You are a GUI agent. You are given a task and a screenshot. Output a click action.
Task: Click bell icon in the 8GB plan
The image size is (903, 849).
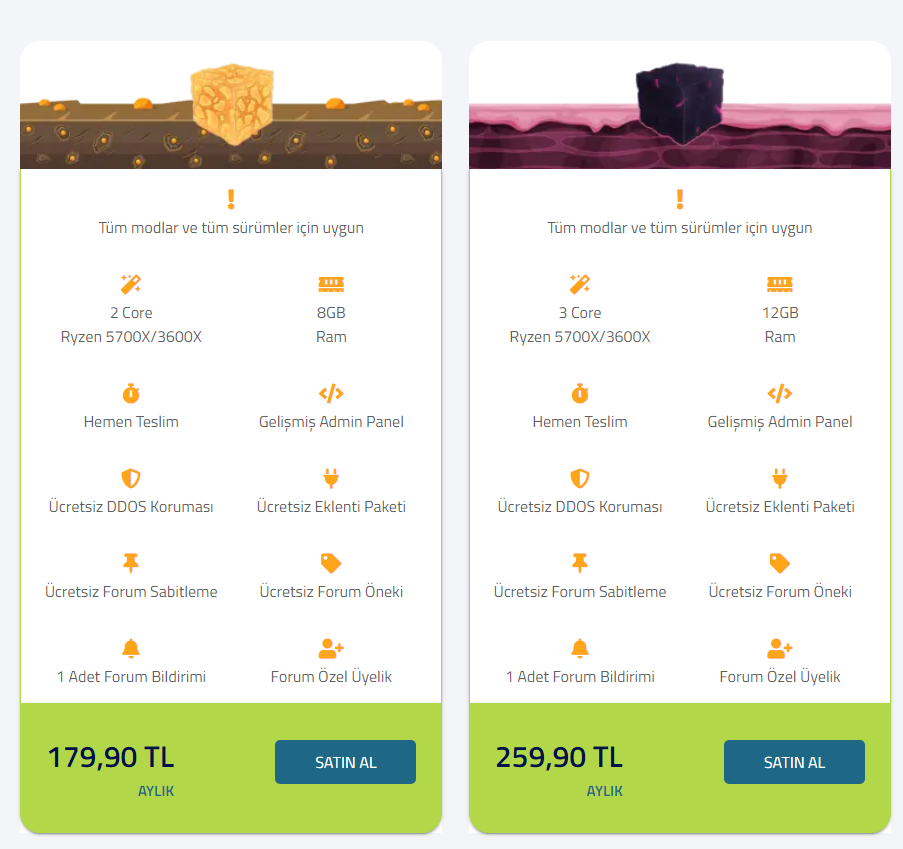pyautogui.click(x=131, y=648)
